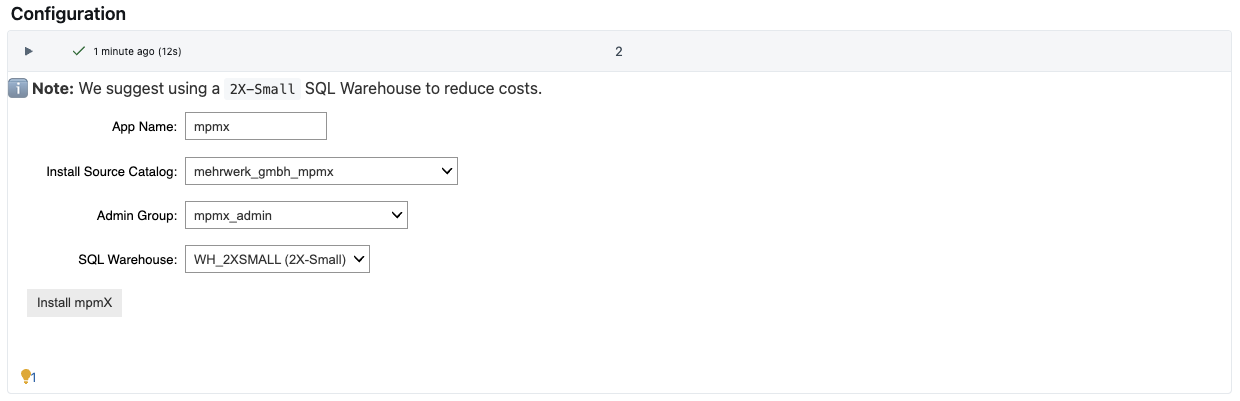Screen dimensions: 1240x401
Task: Click the Install mpmX button
Action: click(x=74, y=302)
